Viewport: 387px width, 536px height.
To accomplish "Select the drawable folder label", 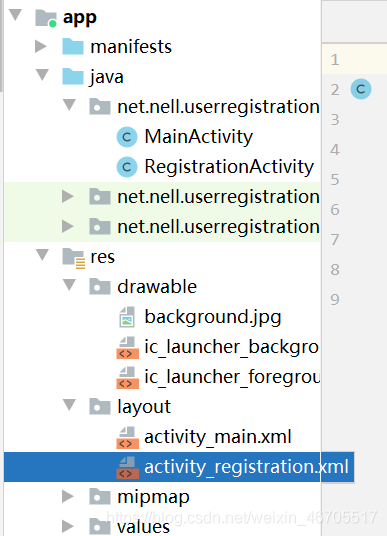I will (x=157, y=286).
